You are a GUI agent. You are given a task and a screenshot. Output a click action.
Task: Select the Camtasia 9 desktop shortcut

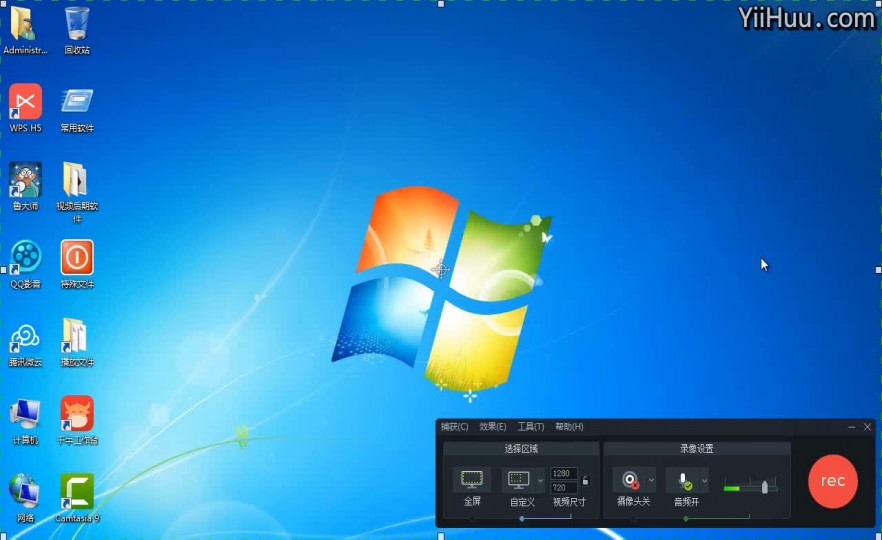(77, 498)
